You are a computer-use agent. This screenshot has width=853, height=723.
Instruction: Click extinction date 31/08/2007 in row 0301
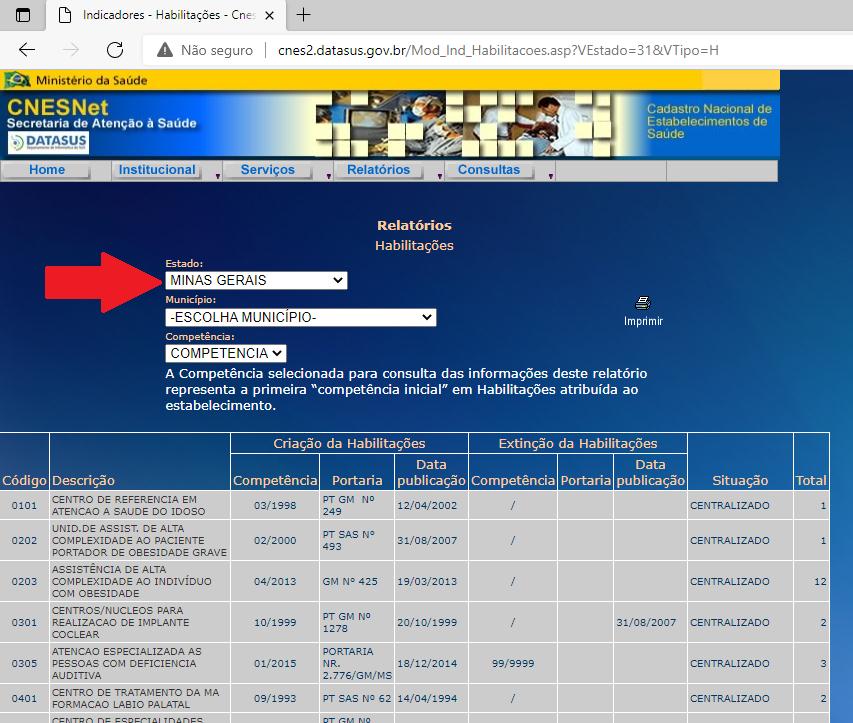tap(646, 622)
